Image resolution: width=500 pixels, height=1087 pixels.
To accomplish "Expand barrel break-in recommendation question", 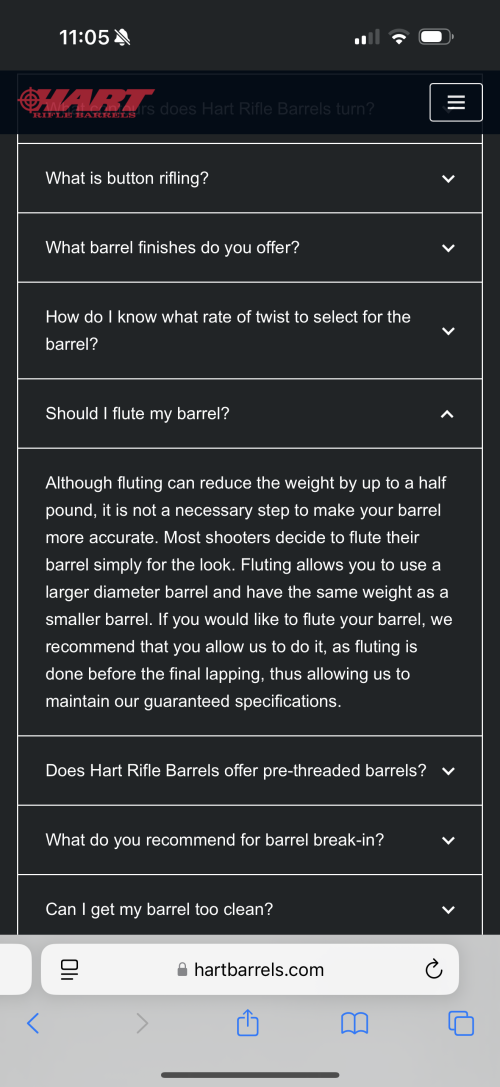I will point(250,840).
